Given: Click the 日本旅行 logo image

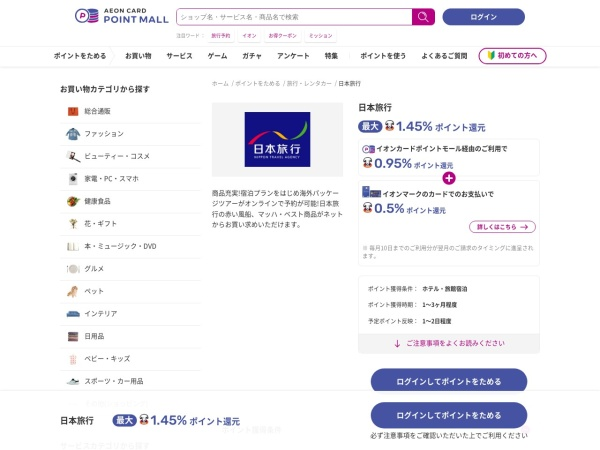Looking at the screenshot, I should point(277,139).
